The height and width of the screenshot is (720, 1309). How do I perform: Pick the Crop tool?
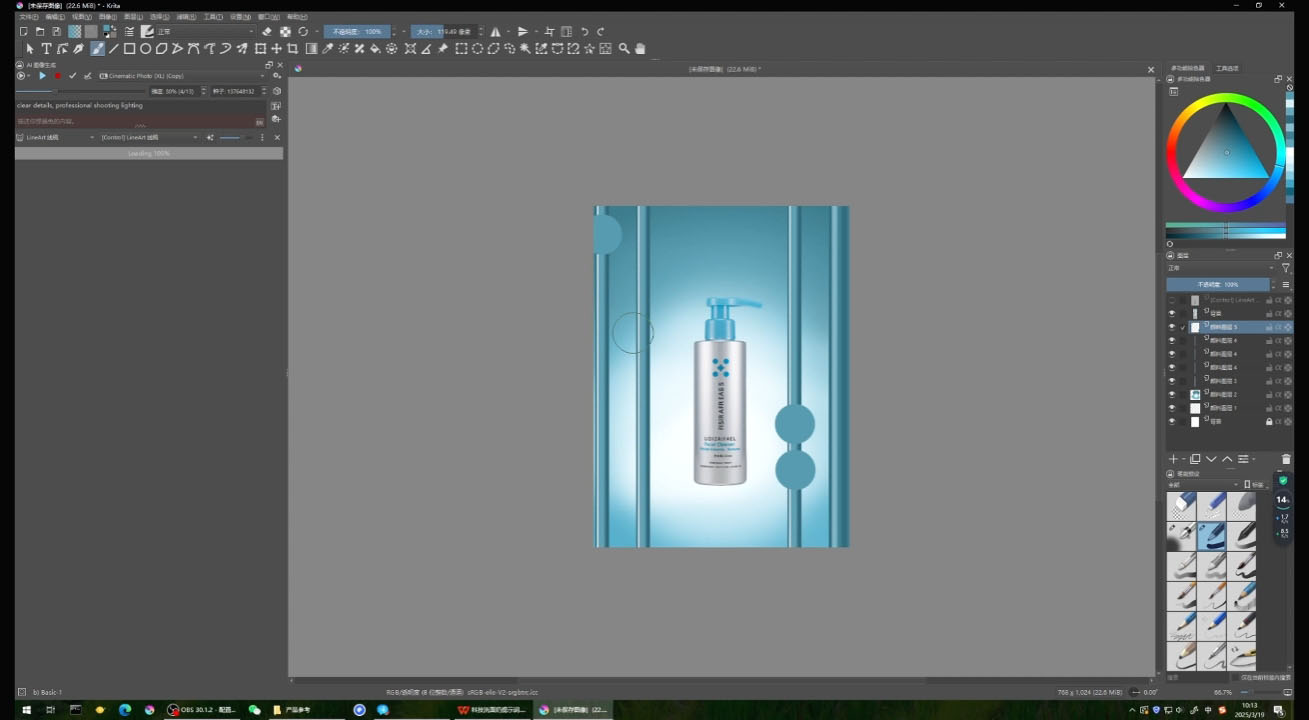click(x=292, y=48)
